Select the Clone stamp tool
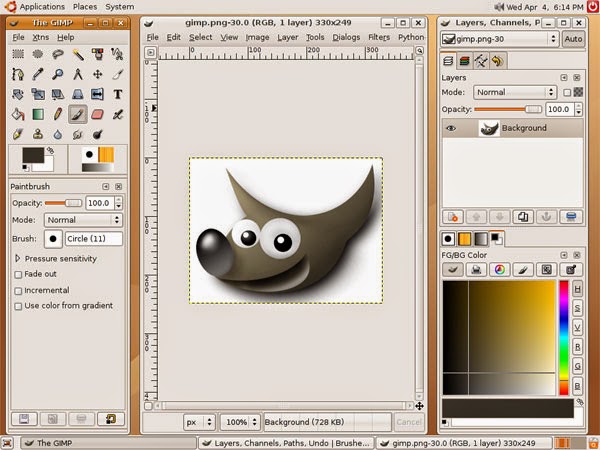Screen dimensions: 600x450 click(x=38, y=134)
